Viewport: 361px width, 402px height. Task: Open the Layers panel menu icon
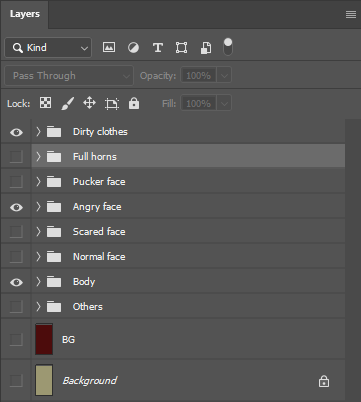351,14
